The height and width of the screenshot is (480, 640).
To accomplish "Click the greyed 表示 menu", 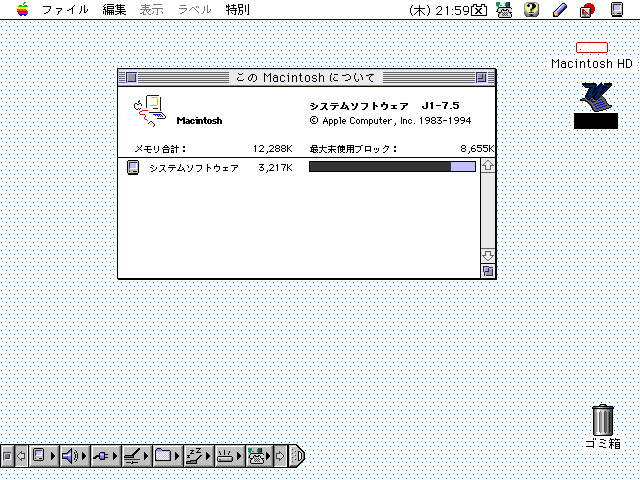I will click(x=151, y=9).
